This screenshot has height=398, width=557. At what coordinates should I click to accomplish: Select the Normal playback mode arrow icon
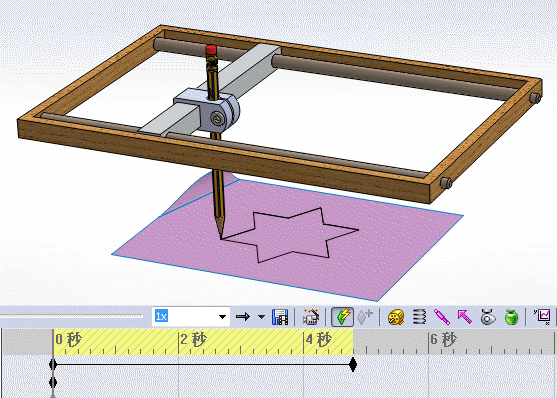point(243,317)
